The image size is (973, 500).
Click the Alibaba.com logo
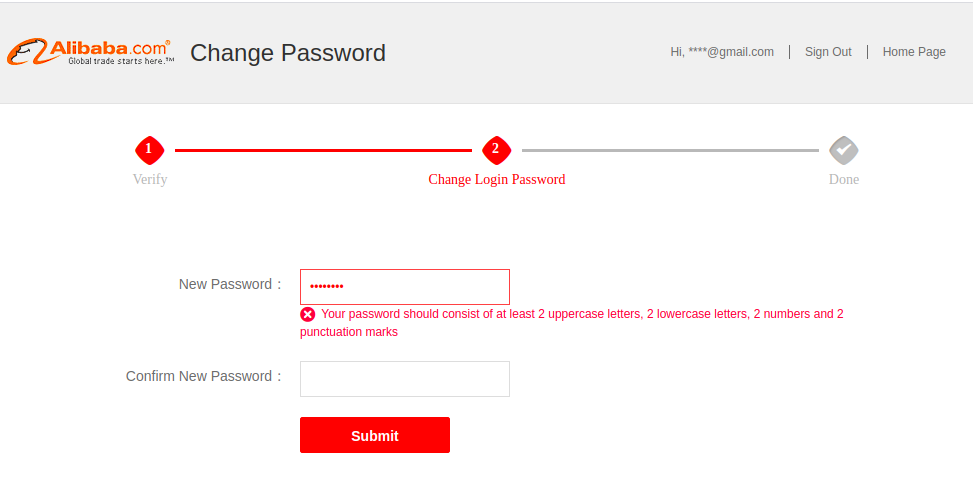point(90,52)
